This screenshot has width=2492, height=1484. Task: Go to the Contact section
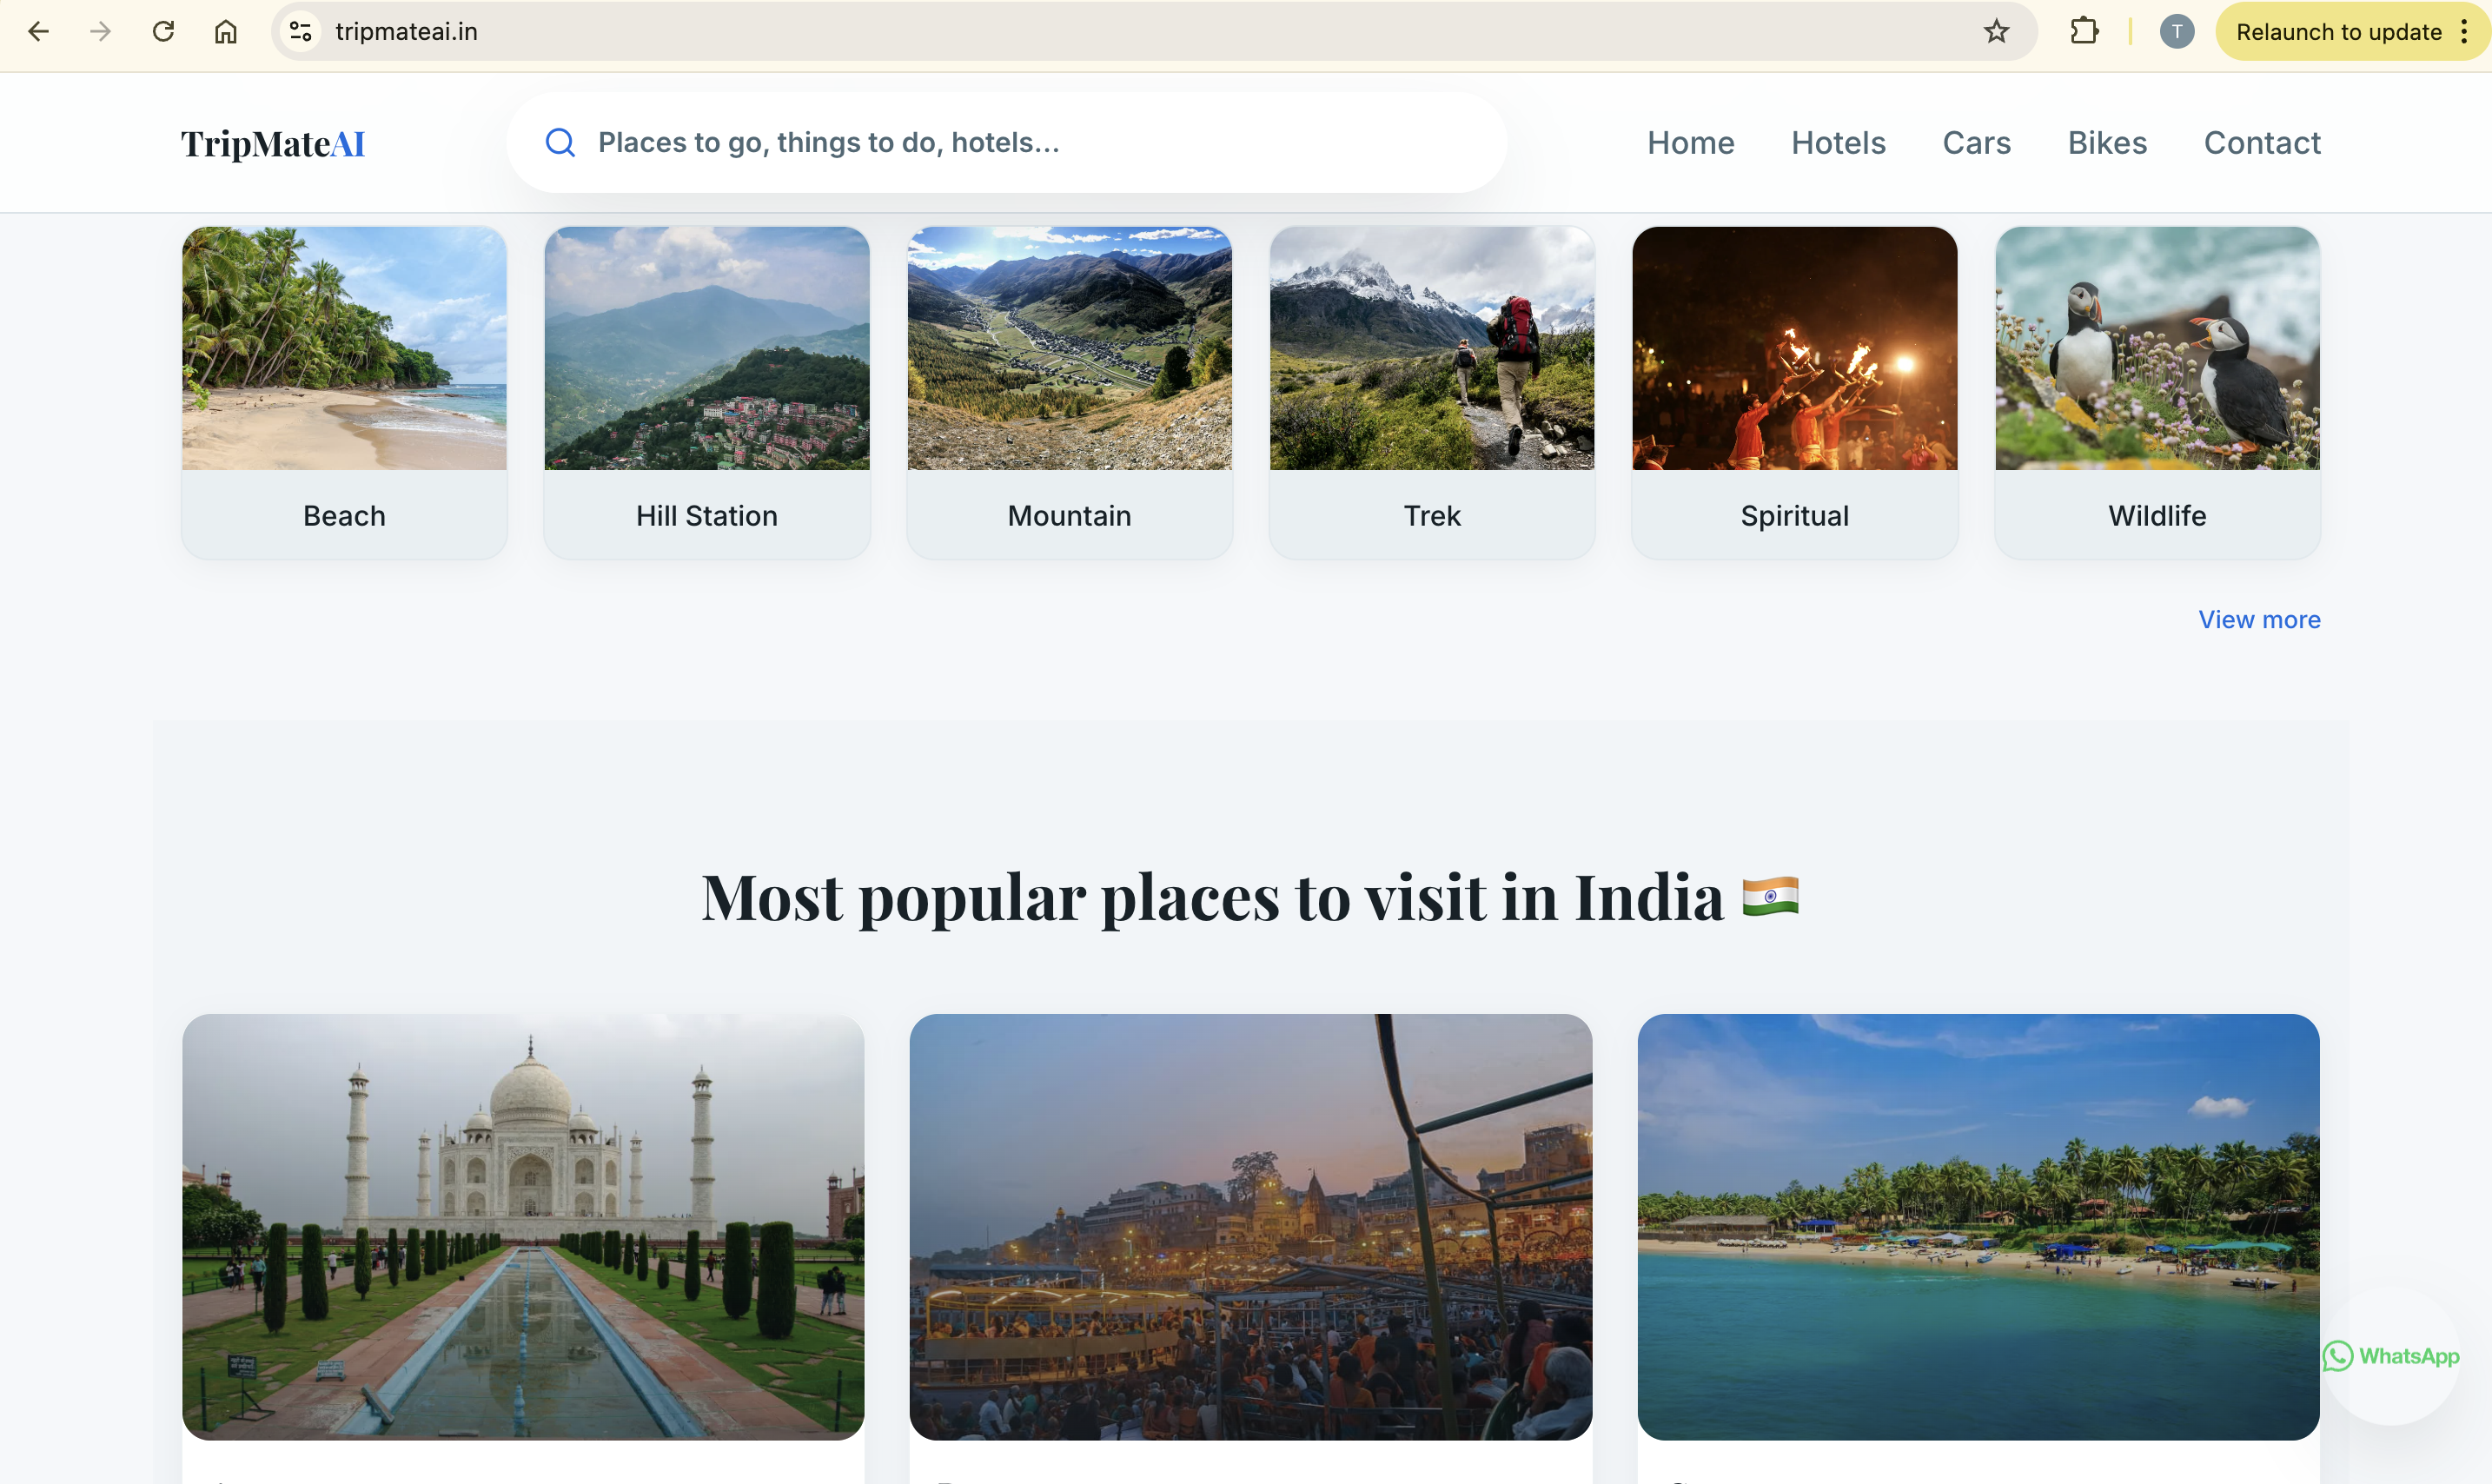coord(2261,142)
